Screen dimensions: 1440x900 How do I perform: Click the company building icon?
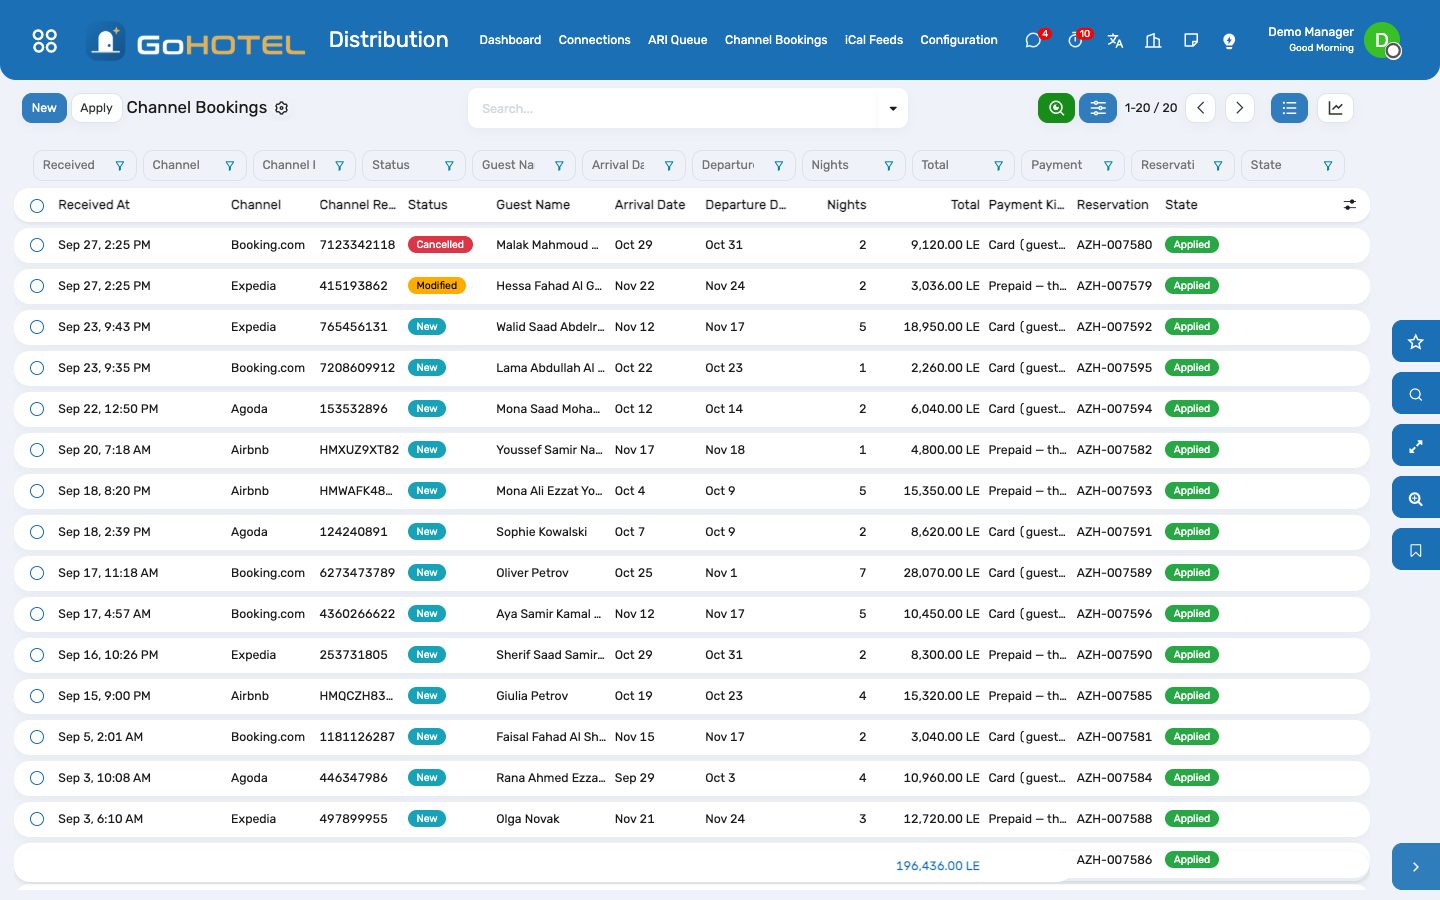(x=1153, y=40)
